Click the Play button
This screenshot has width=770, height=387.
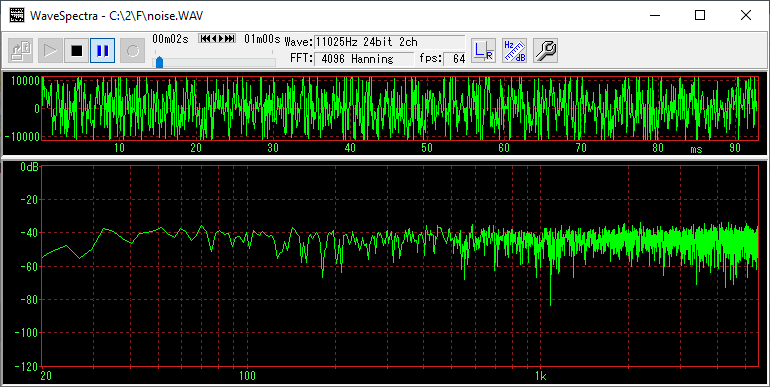tap(50, 51)
